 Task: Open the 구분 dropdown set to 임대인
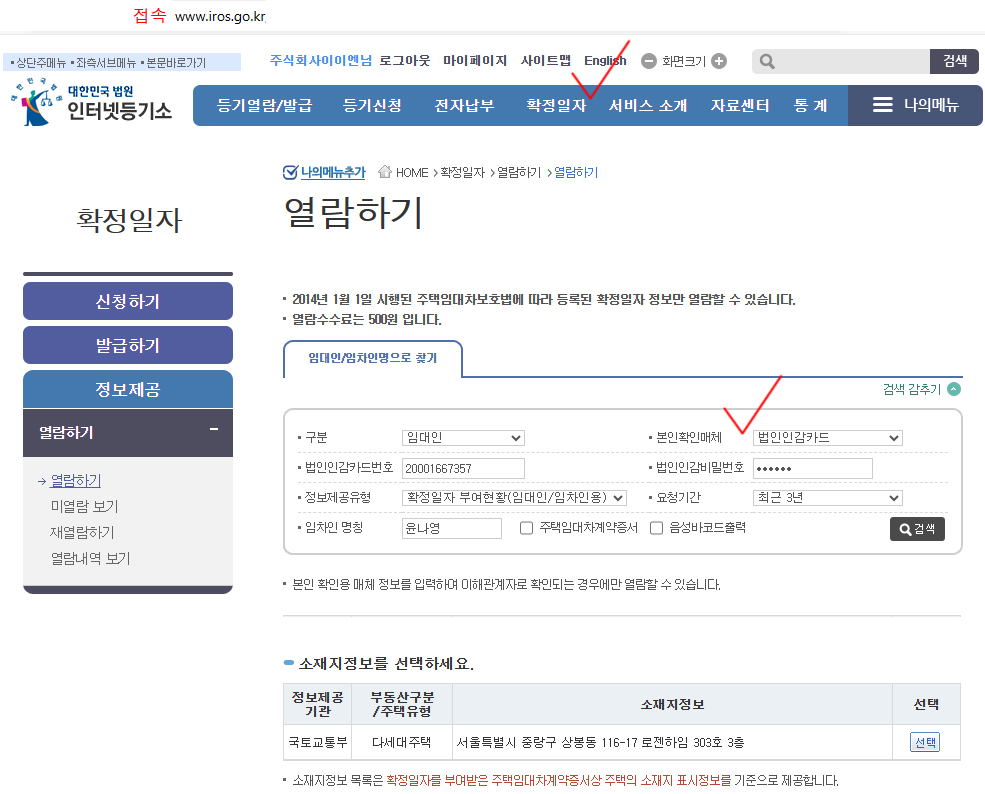click(x=463, y=438)
